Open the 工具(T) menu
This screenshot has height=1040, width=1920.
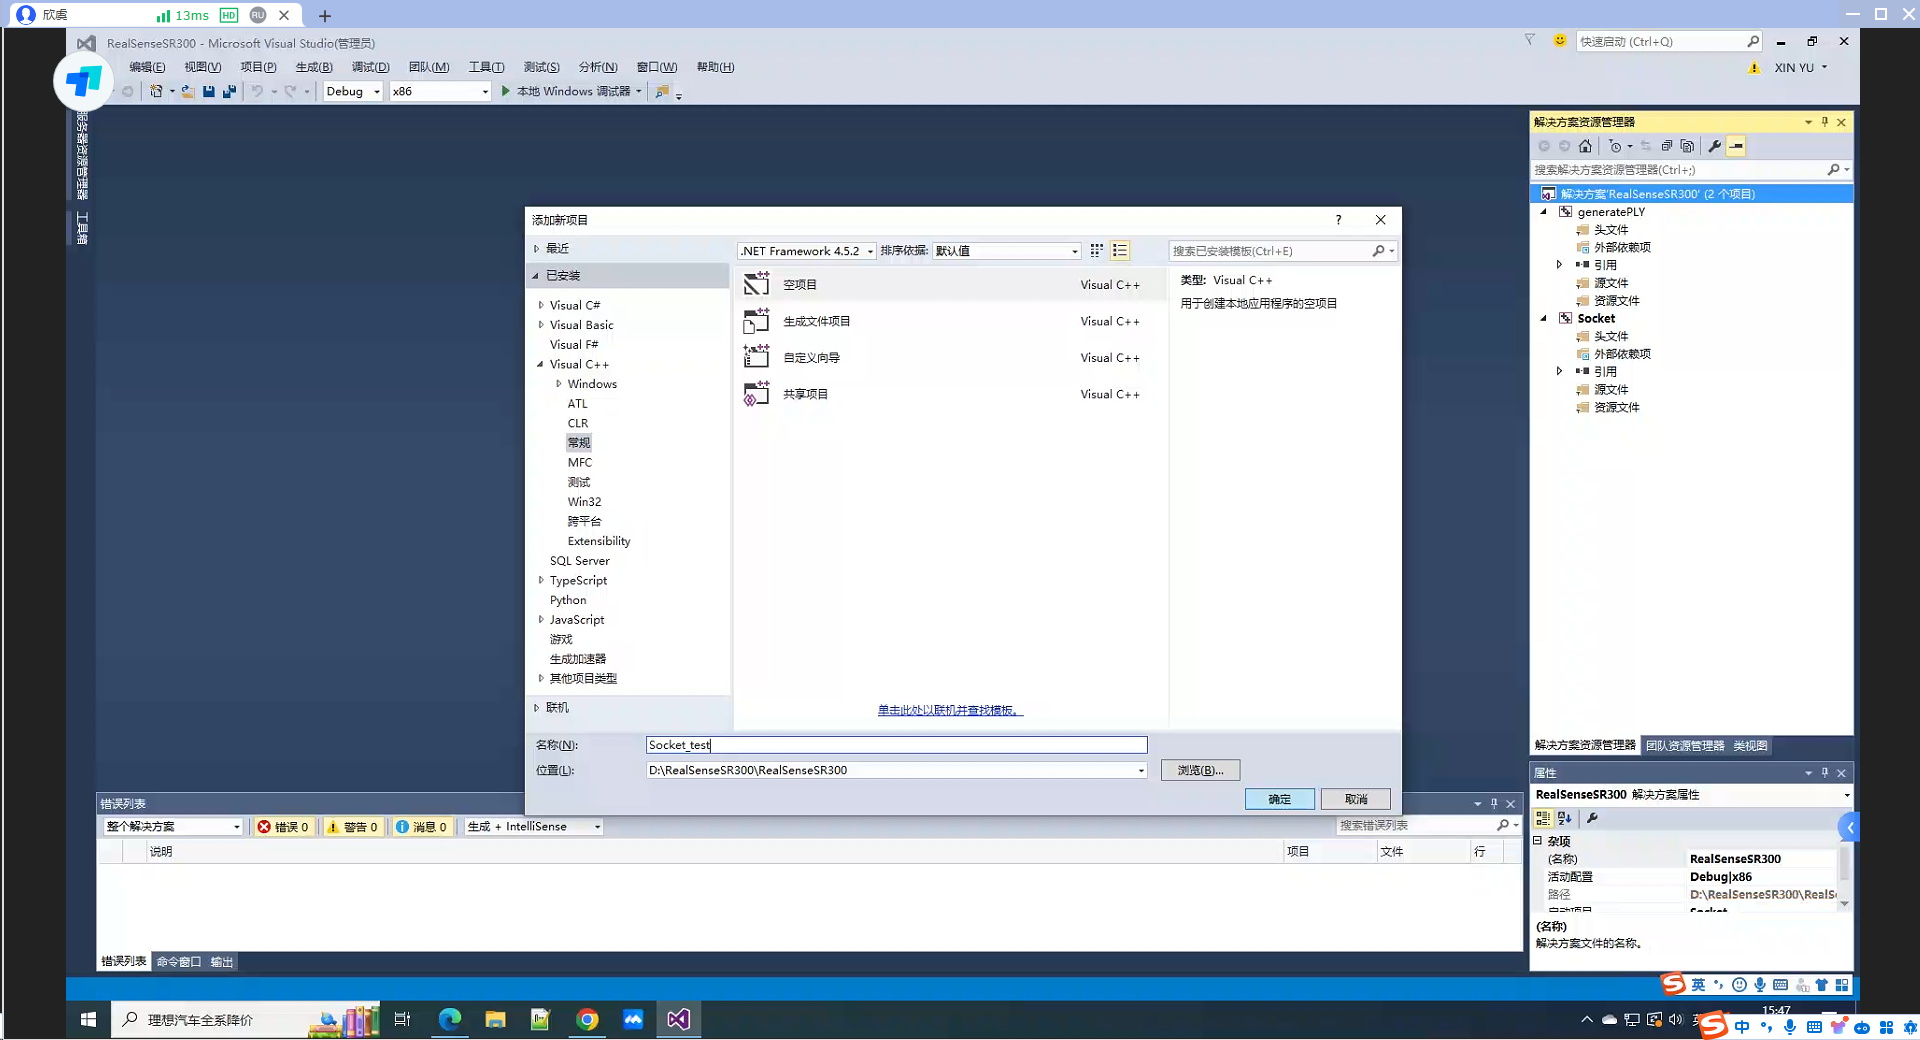pos(486,67)
